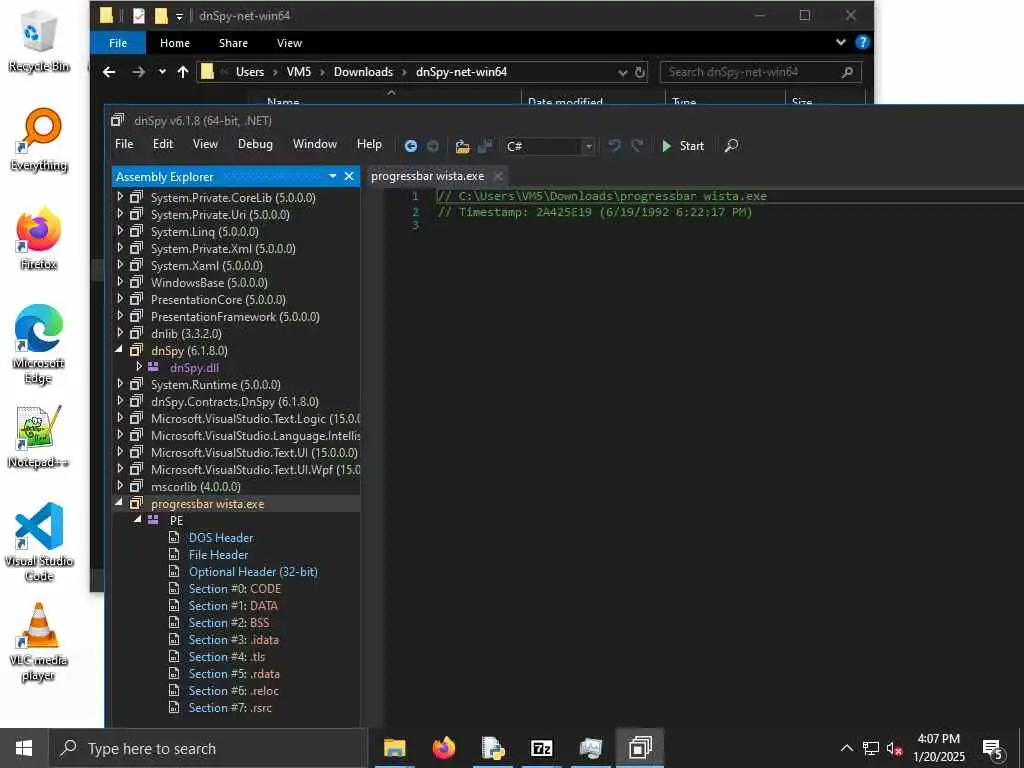Expand the dnlib assembly node
Image resolution: width=1024 pixels, height=768 pixels.
[x=120, y=332]
